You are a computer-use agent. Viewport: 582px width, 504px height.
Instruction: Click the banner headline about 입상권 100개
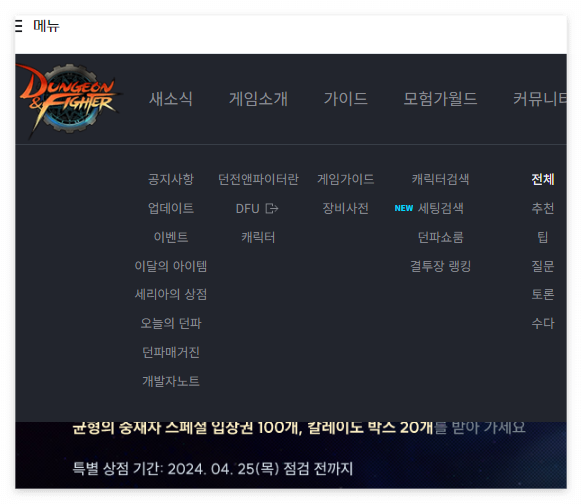click(x=299, y=428)
